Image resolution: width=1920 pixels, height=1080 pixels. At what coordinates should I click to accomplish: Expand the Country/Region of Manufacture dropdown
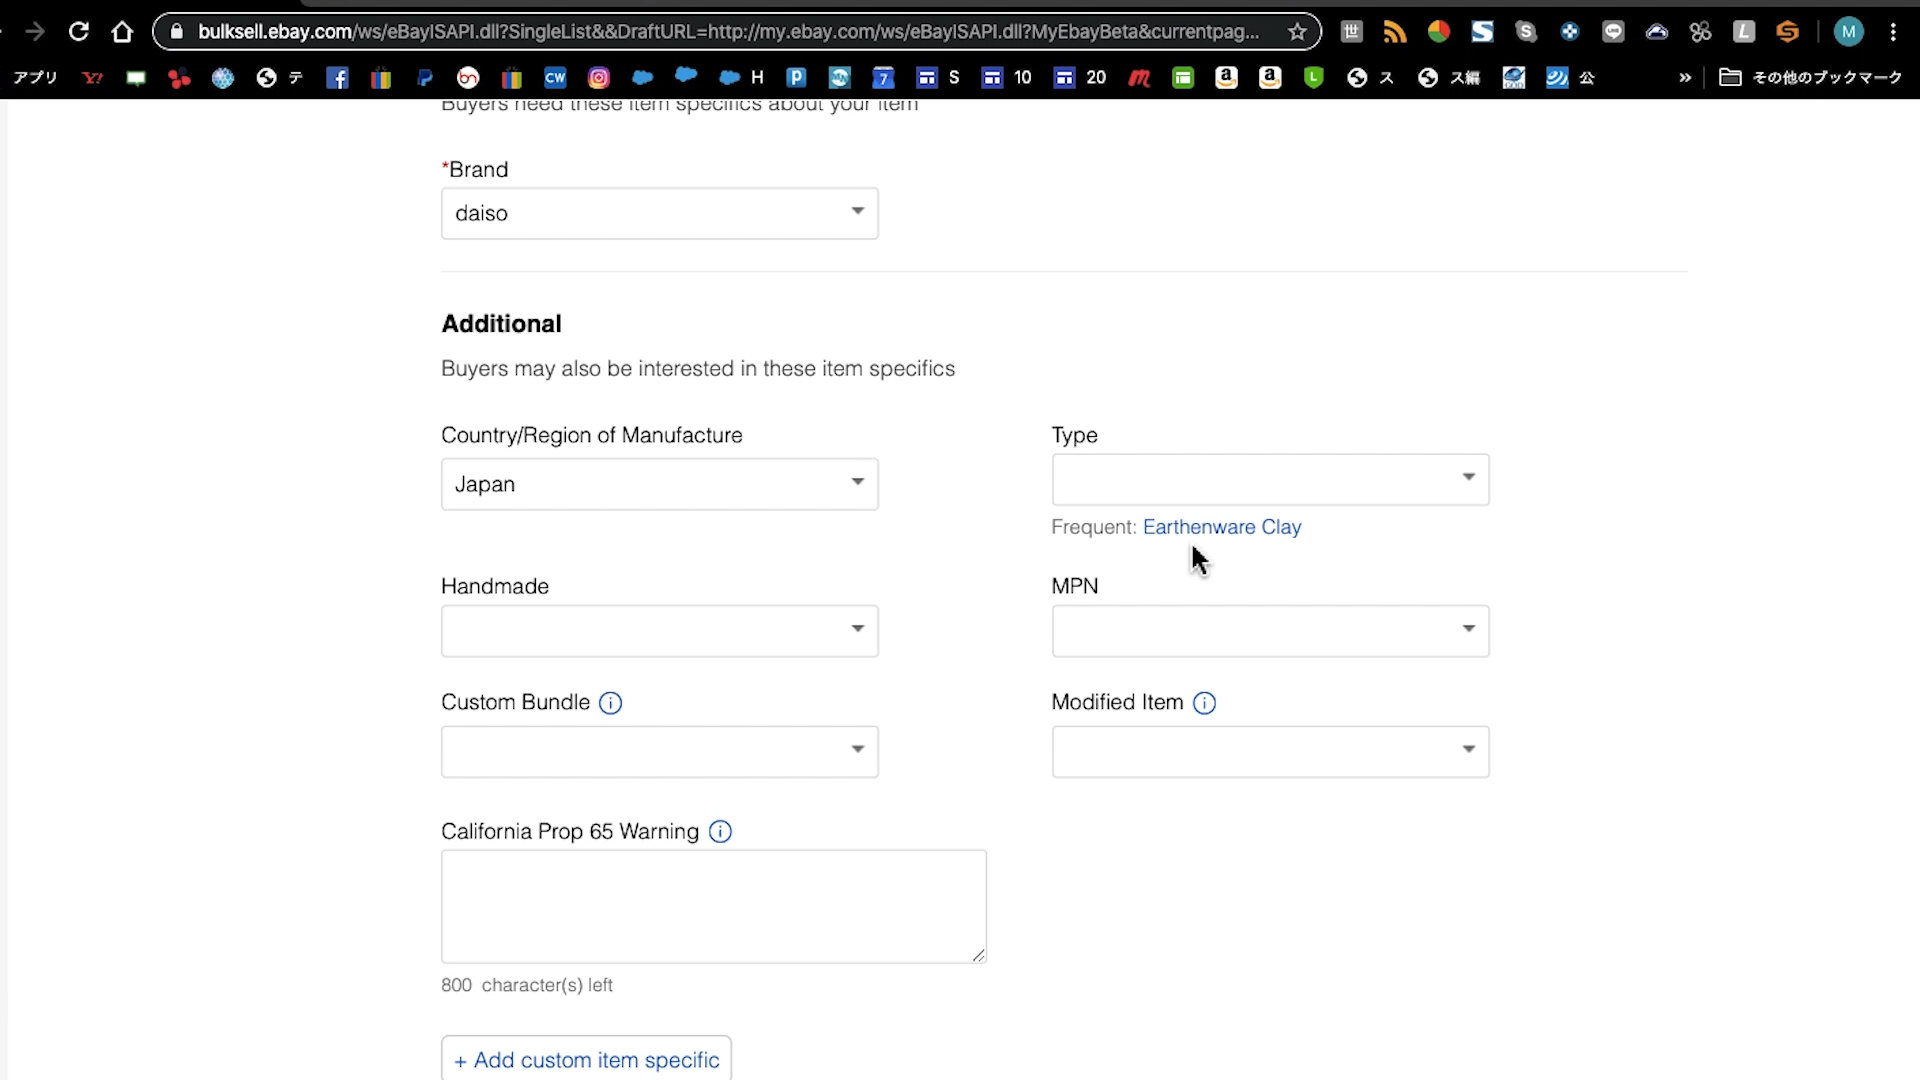tap(659, 484)
